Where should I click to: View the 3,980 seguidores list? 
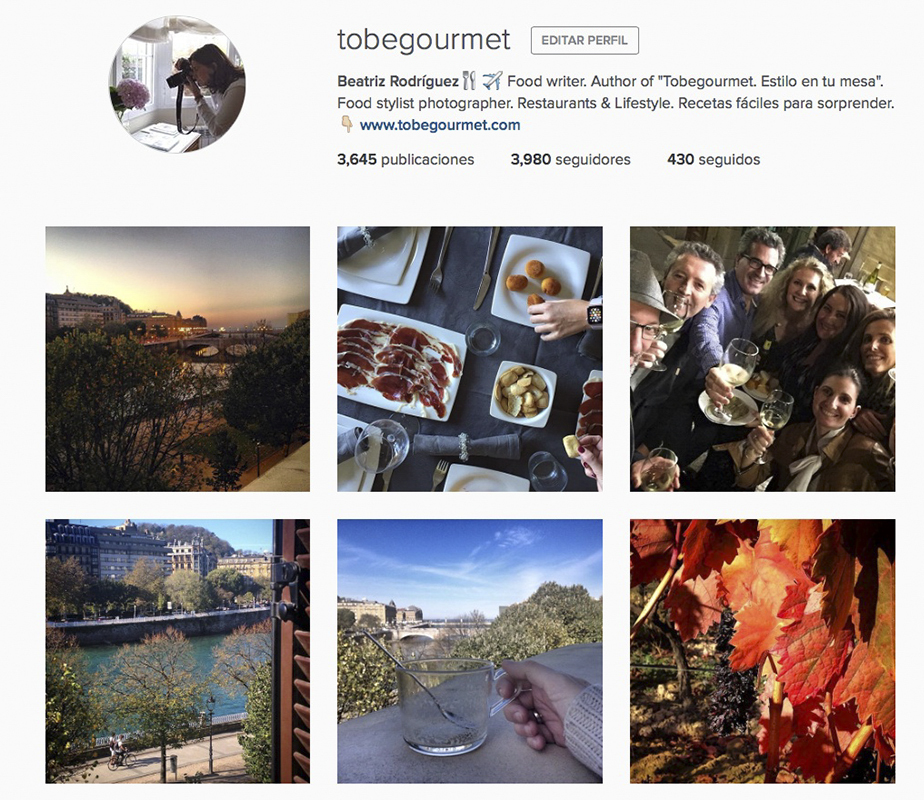tap(570, 160)
